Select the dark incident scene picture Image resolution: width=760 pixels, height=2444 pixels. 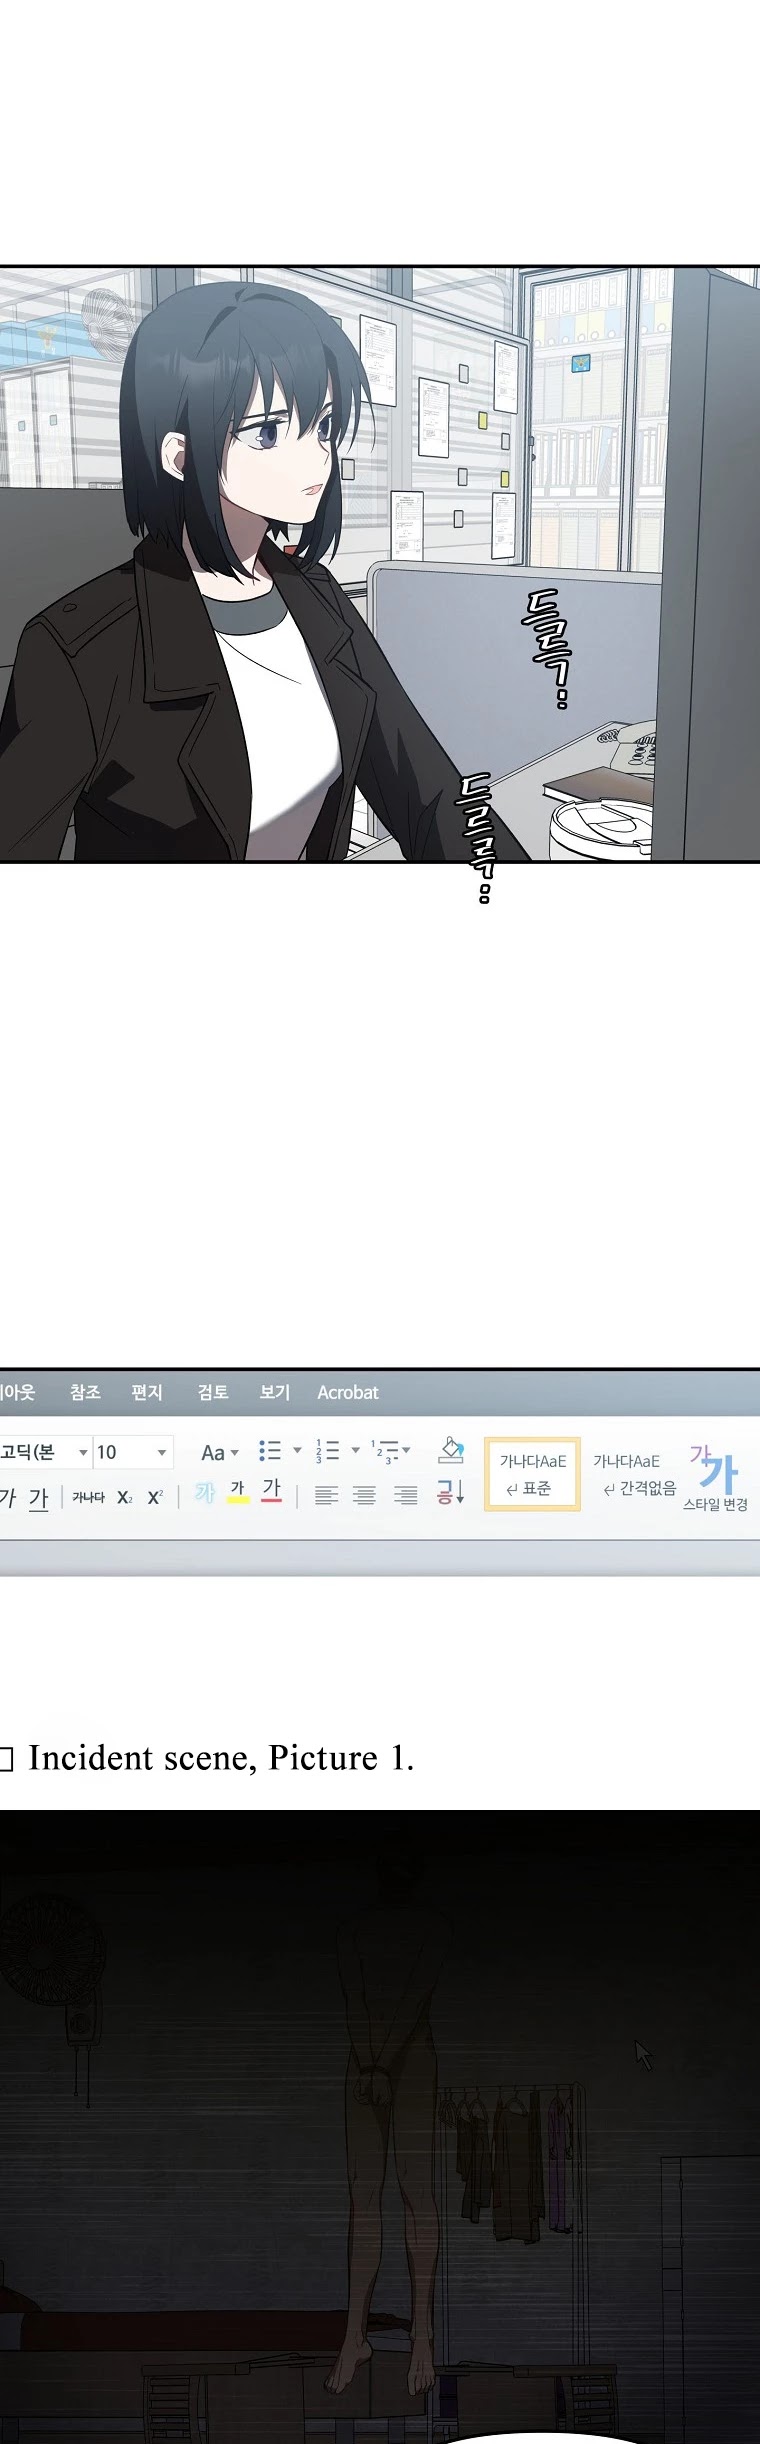[x=380, y=2127]
